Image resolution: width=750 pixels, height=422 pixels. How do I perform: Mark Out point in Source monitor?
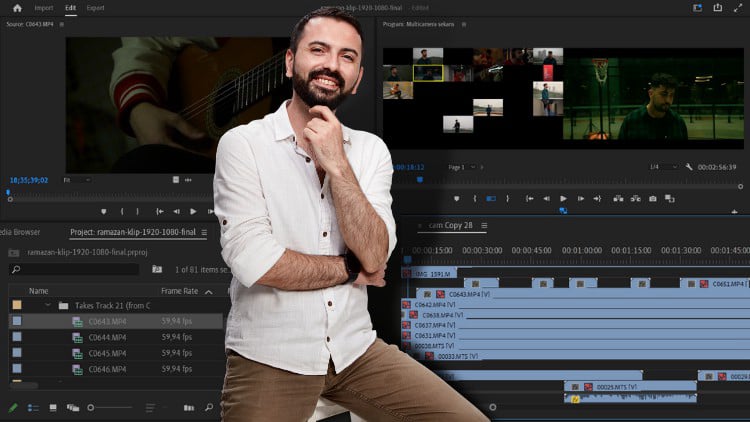pos(138,211)
